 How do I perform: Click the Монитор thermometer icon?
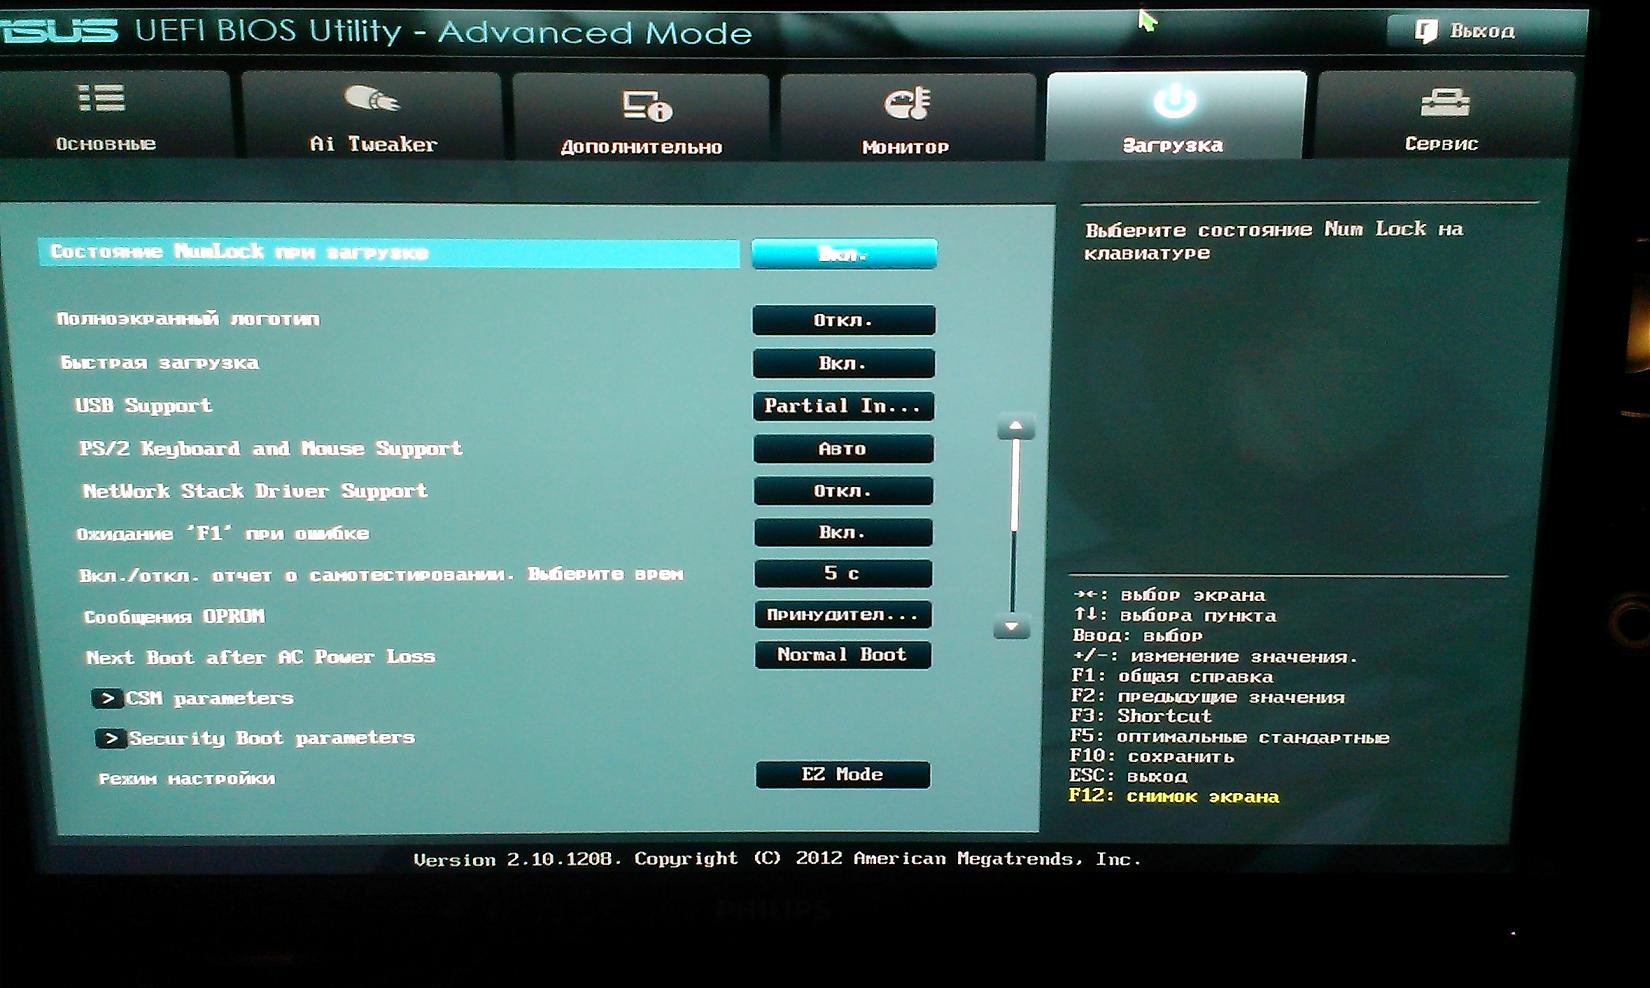(907, 103)
